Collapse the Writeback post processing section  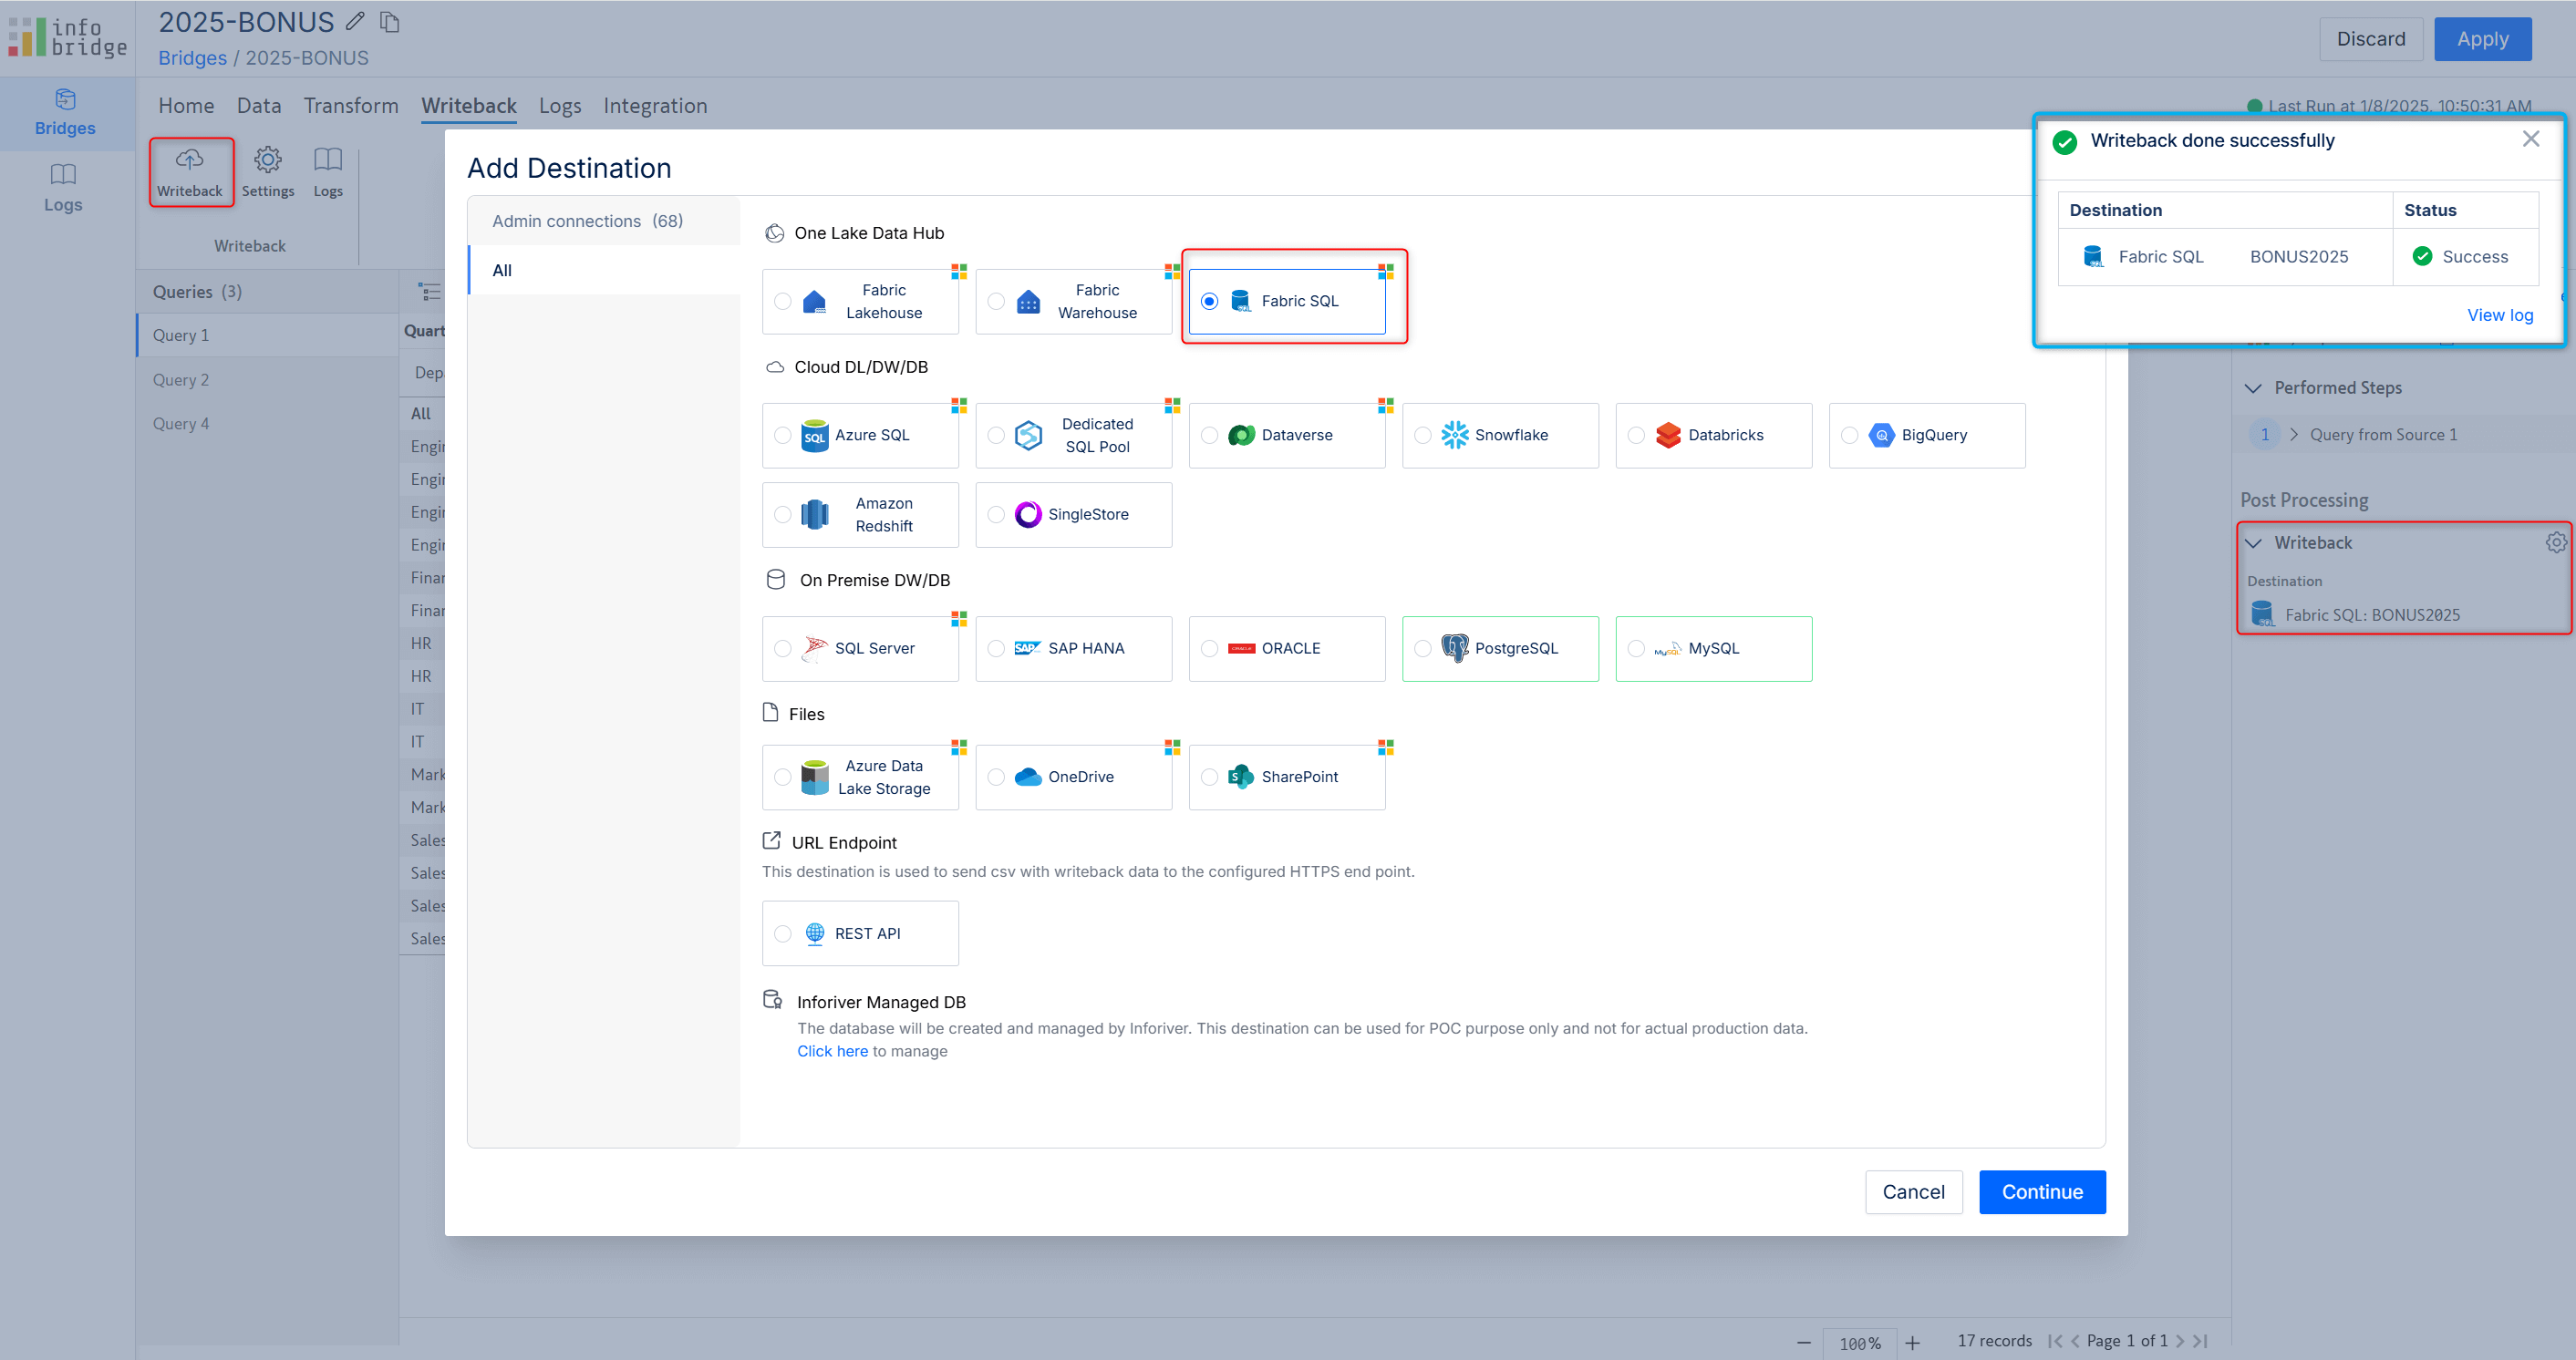(2253, 543)
